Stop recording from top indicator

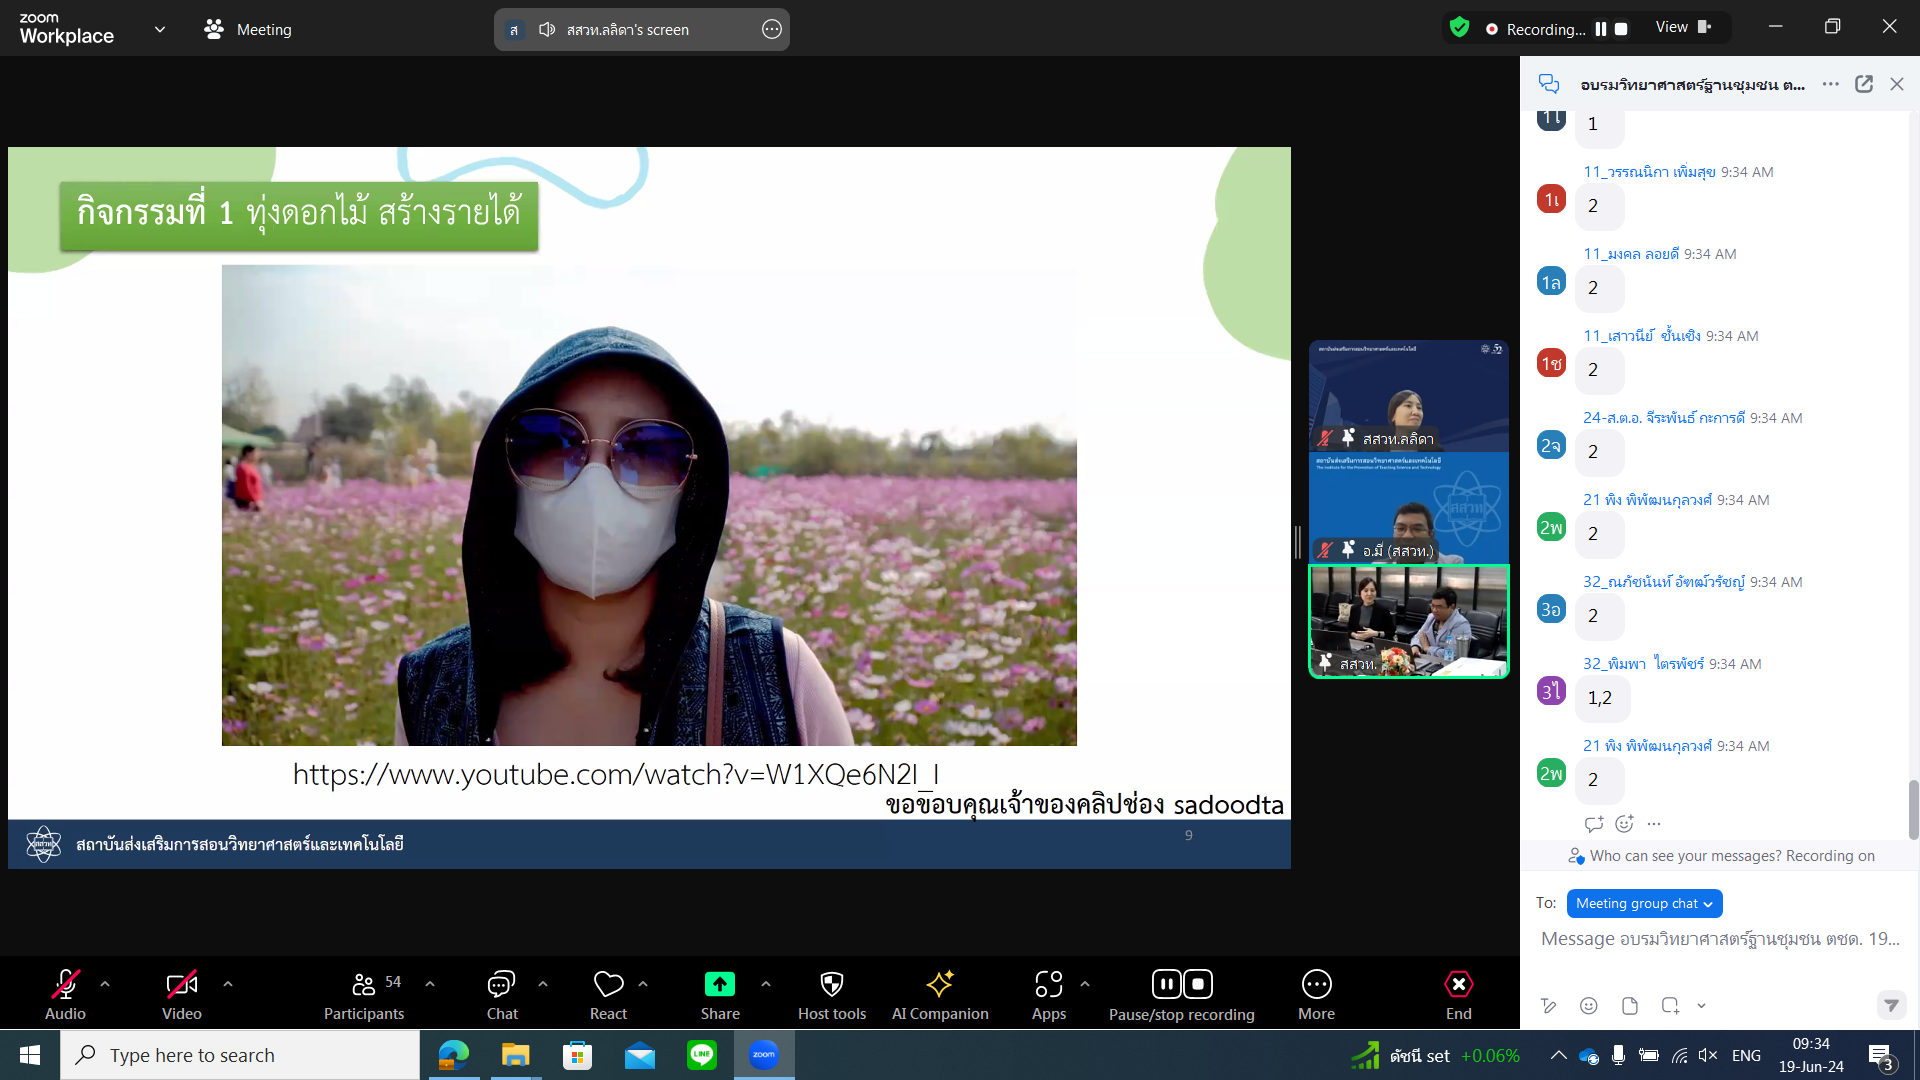1621,29
